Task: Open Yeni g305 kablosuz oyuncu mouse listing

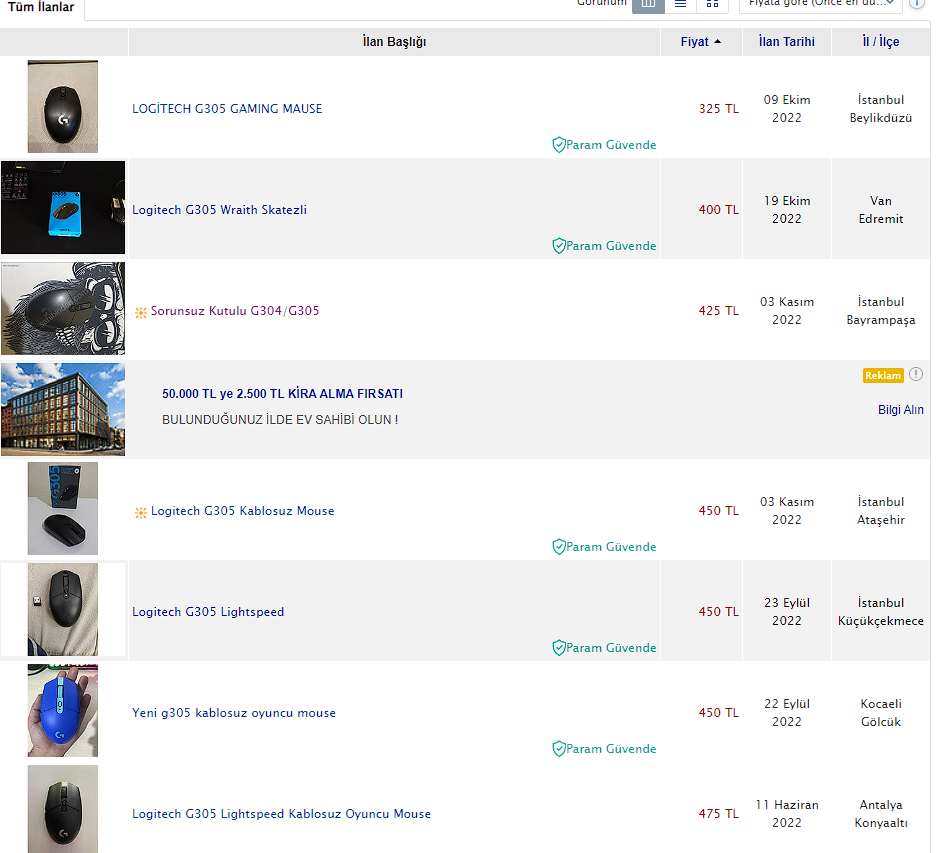Action: (x=234, y=713)
